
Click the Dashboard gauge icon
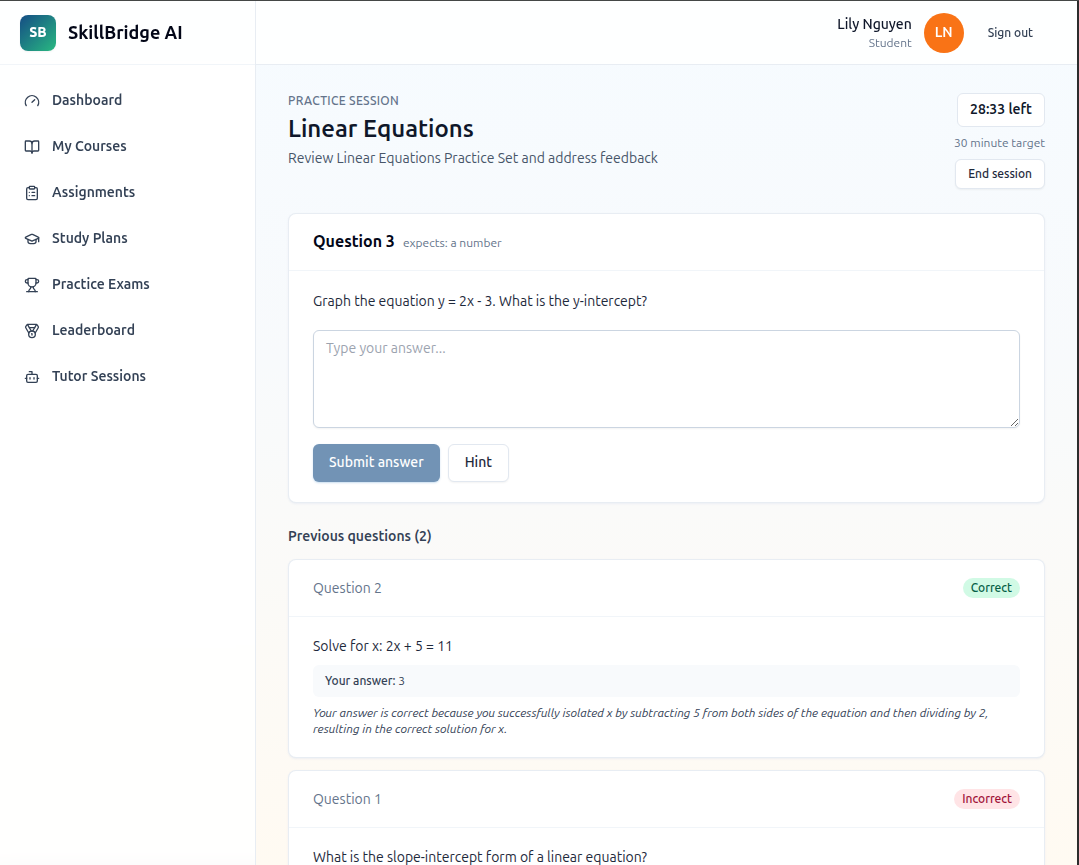tap(32, 100)
